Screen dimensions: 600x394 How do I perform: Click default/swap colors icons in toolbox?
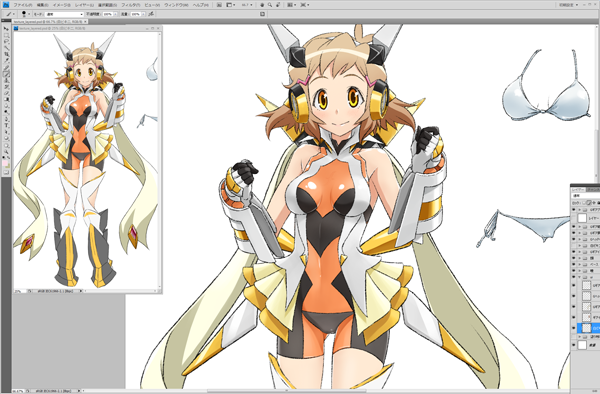pos(6,157)
